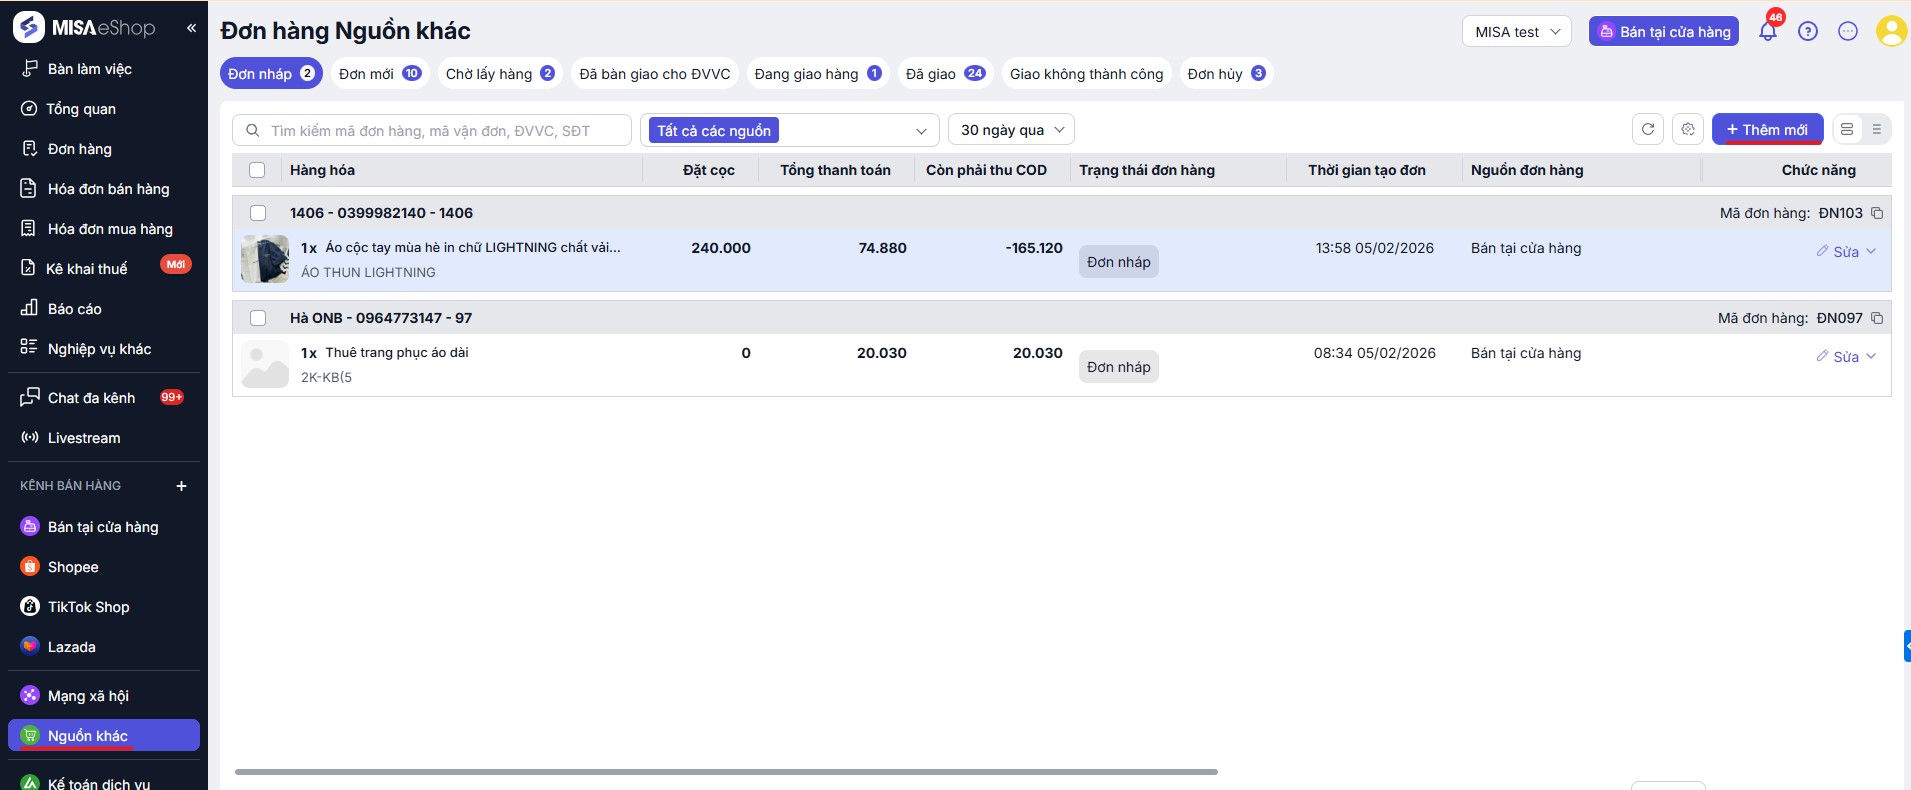Switch to the Đơn mới tab
Viewport: 1911px width, 790px height.
[x=379, y=73]
